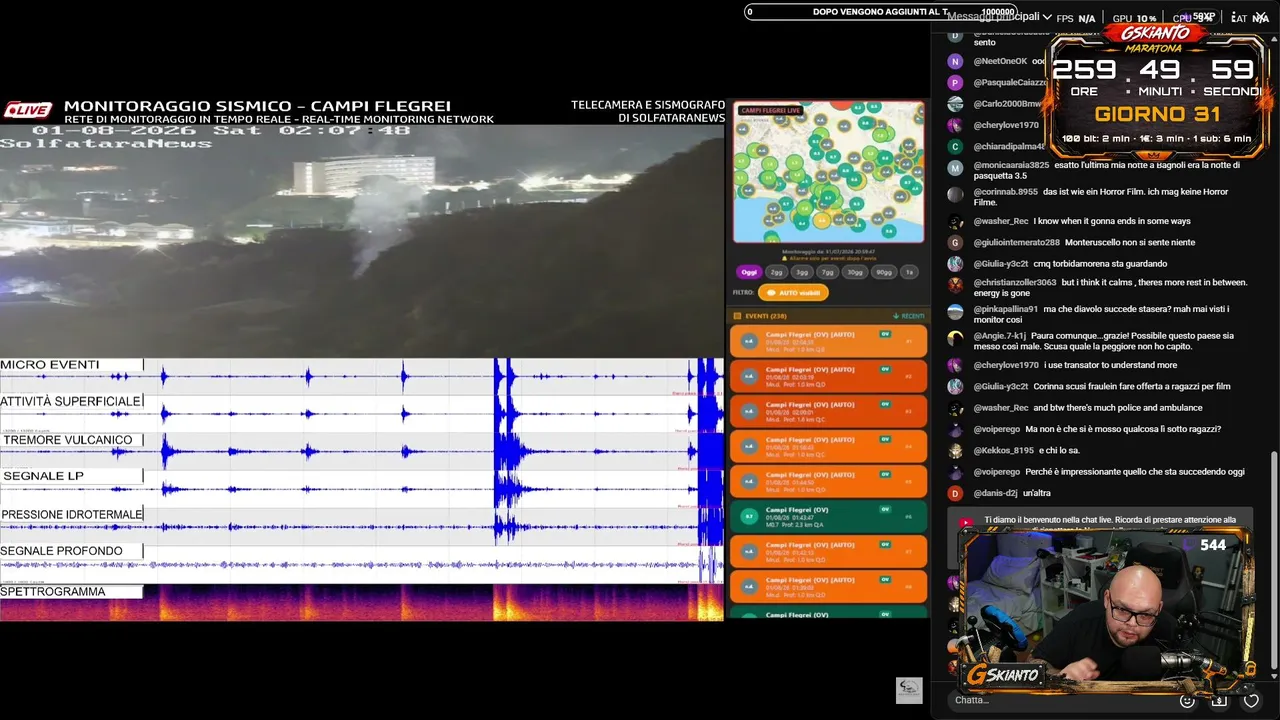Click the MICRO EVENTI seismograph label
Viewport: 1280px width, 720px height.
71,365
